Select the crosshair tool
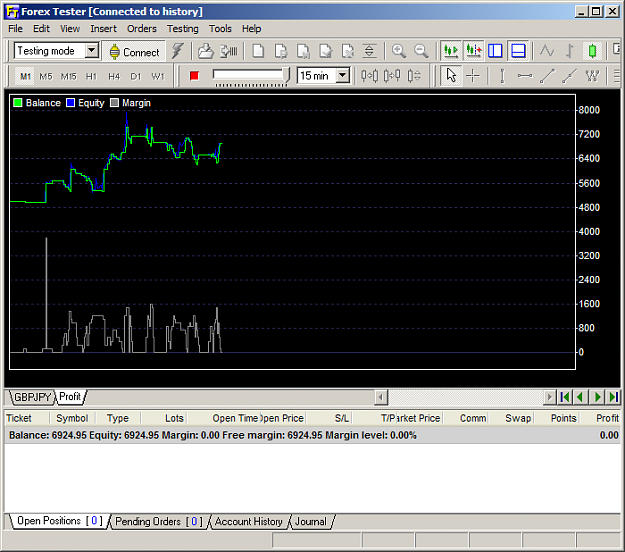625x552 pixels. (x=473, y=76)
